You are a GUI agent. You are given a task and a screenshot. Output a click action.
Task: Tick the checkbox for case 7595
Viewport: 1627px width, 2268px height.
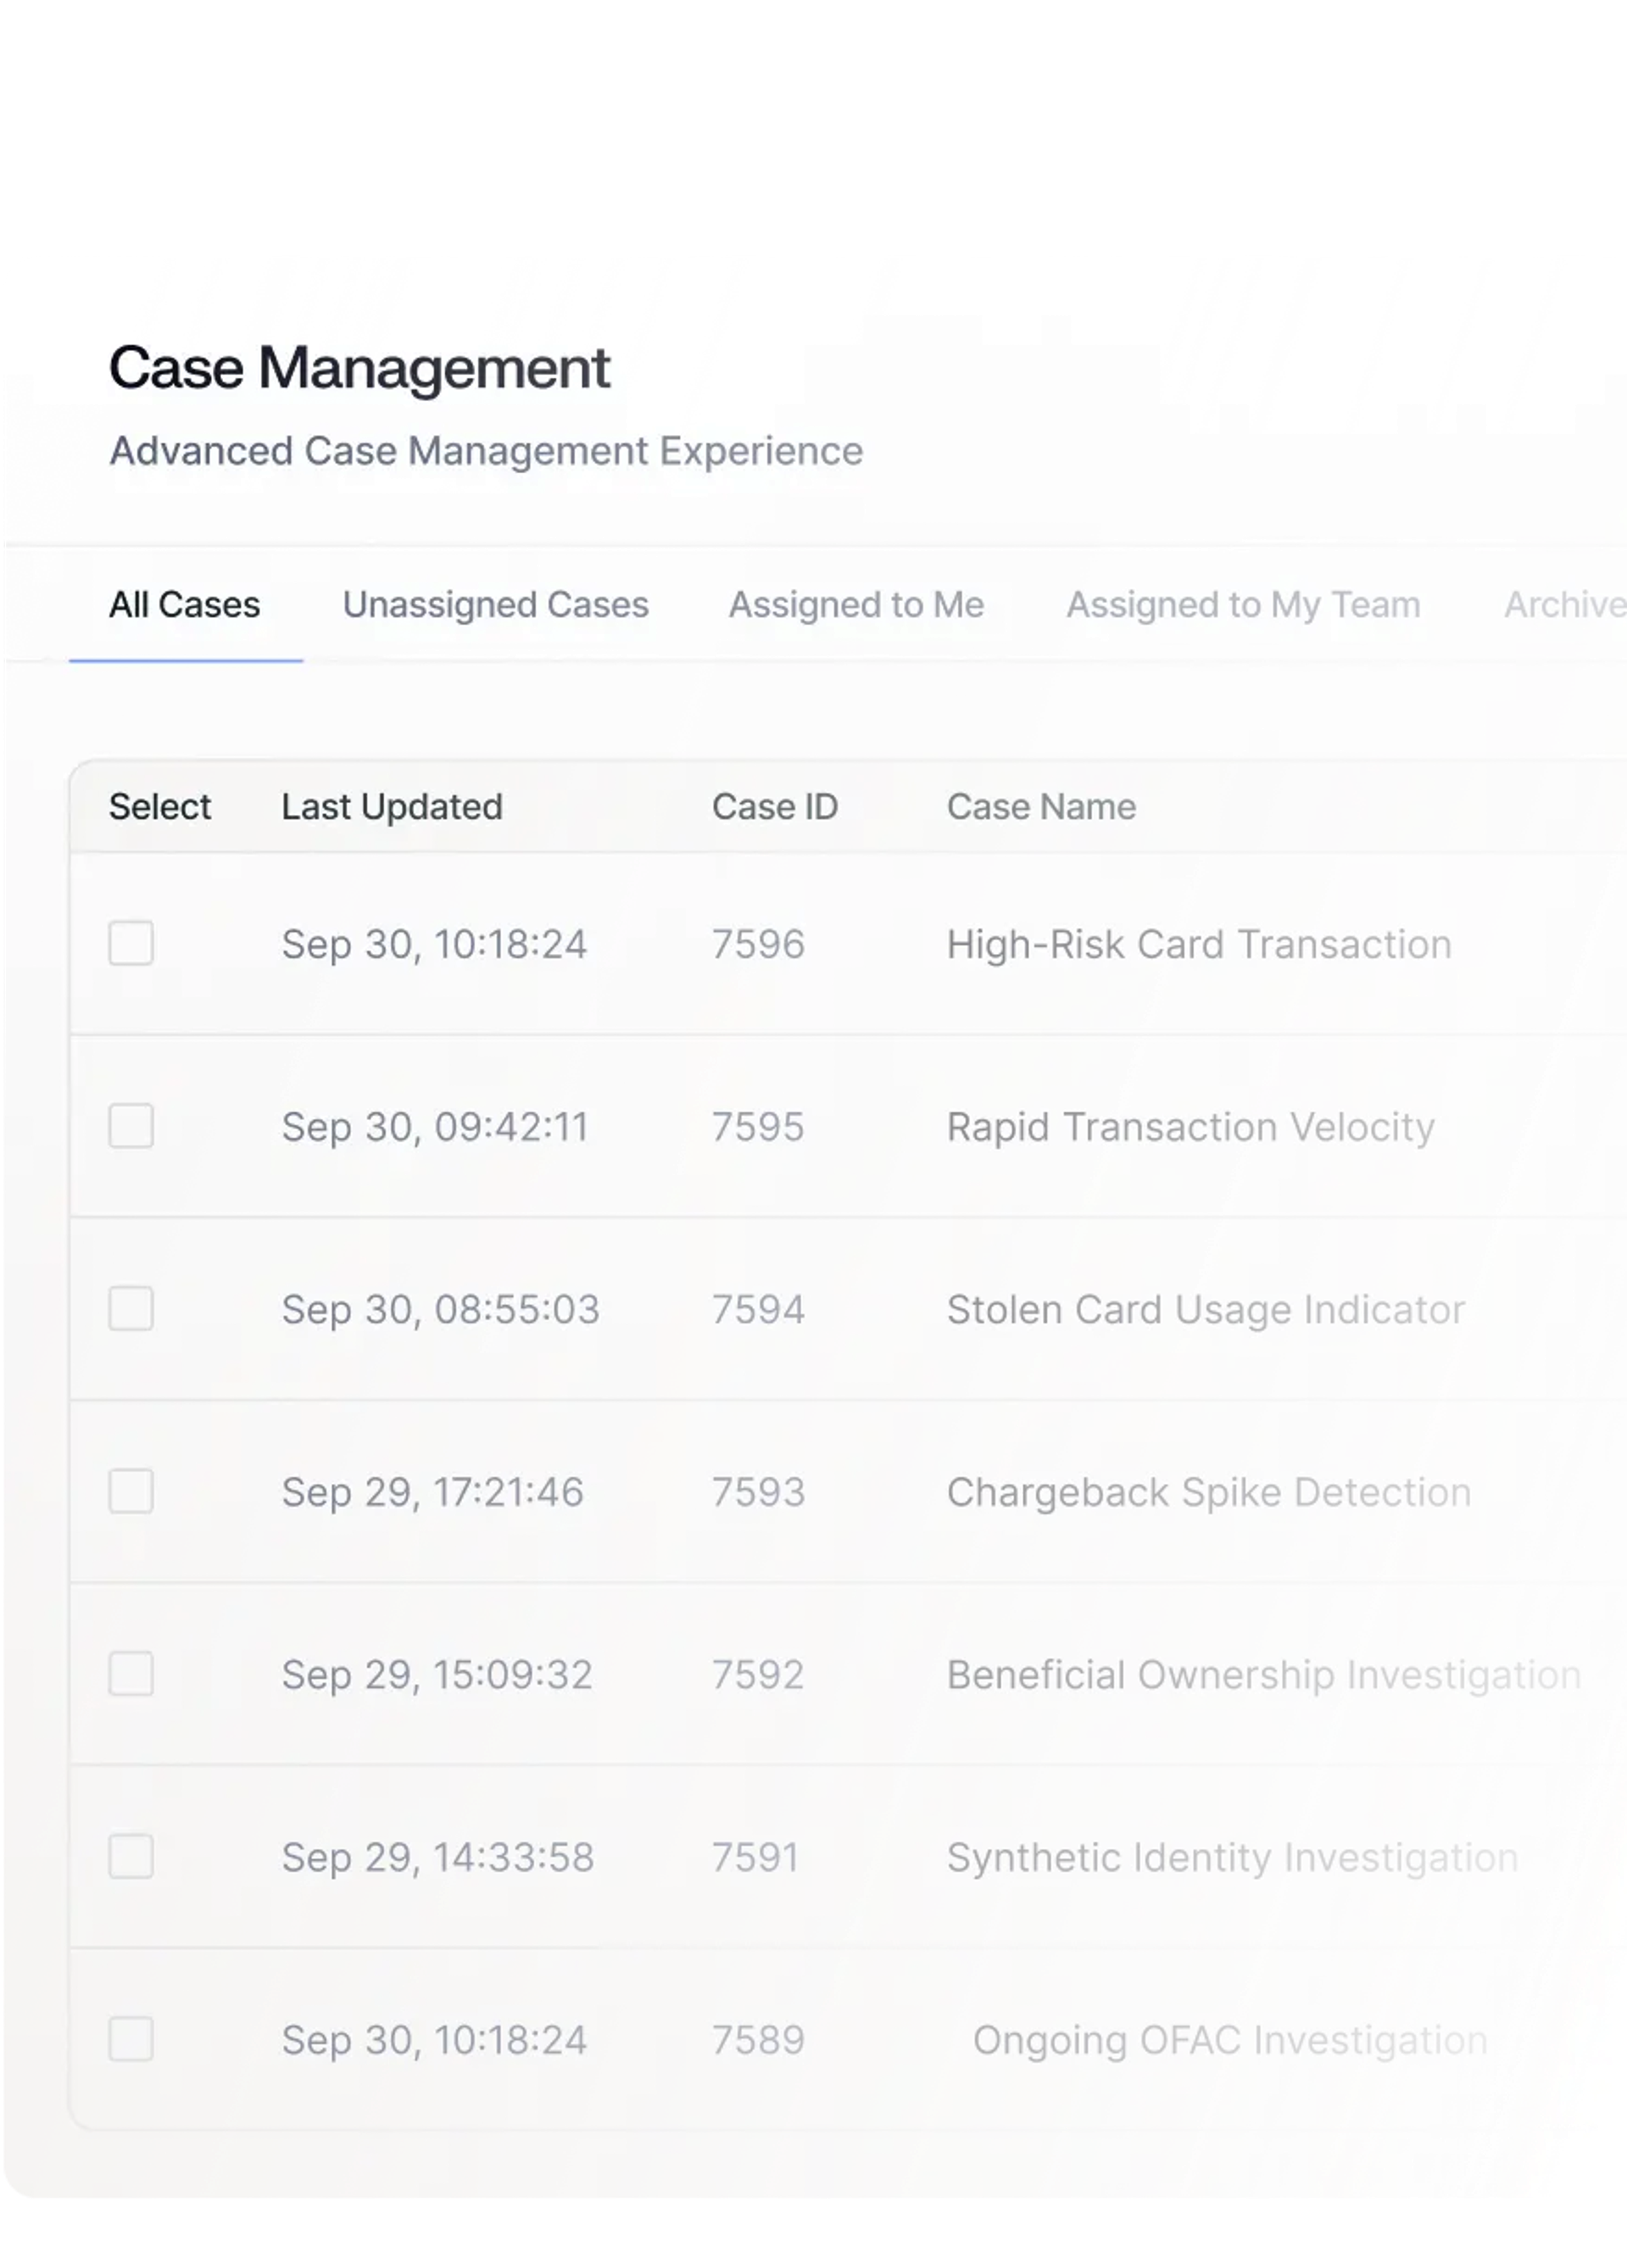tap(131, 1126)
